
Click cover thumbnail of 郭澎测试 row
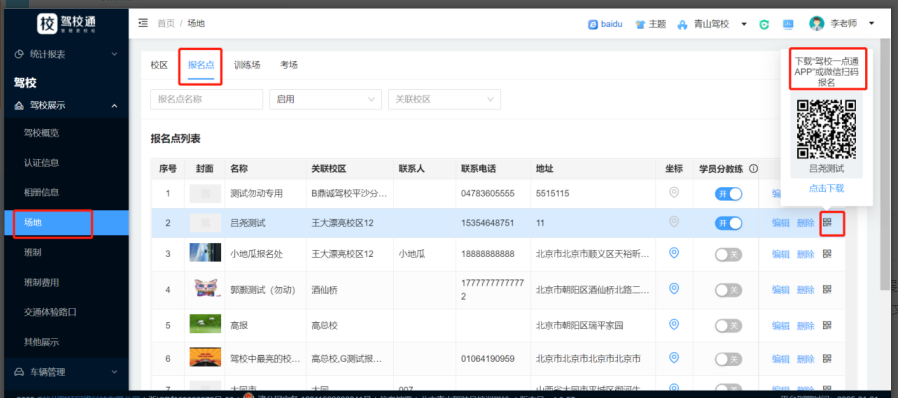(205, 289)
